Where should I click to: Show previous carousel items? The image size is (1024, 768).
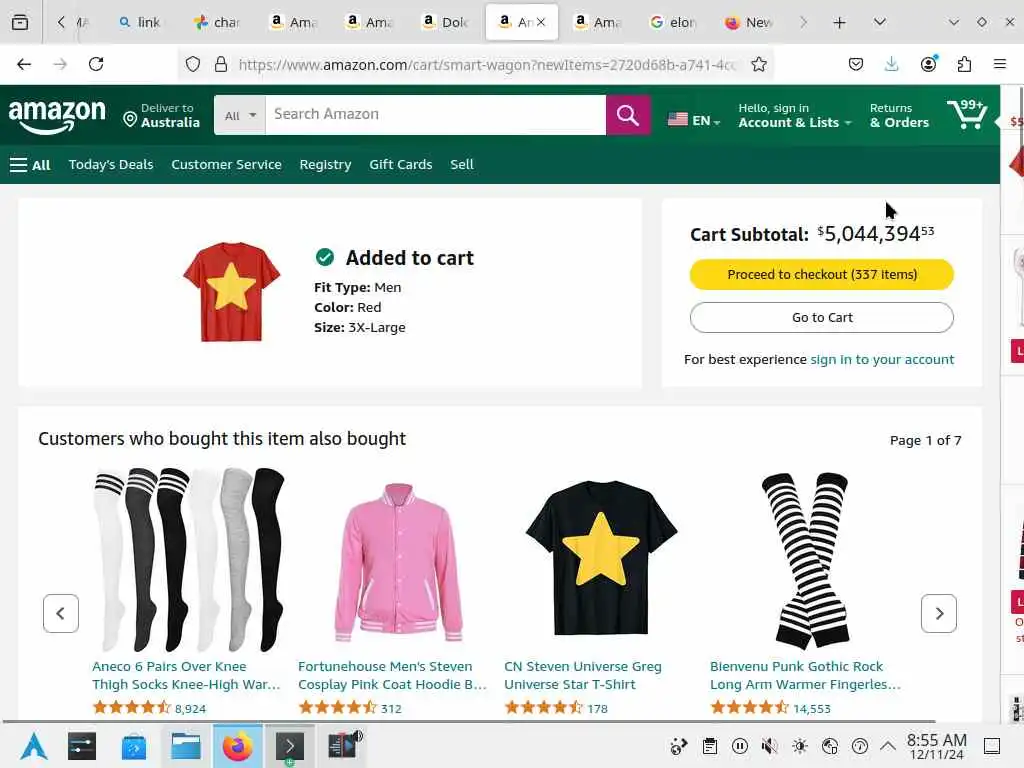coord(61,613)
